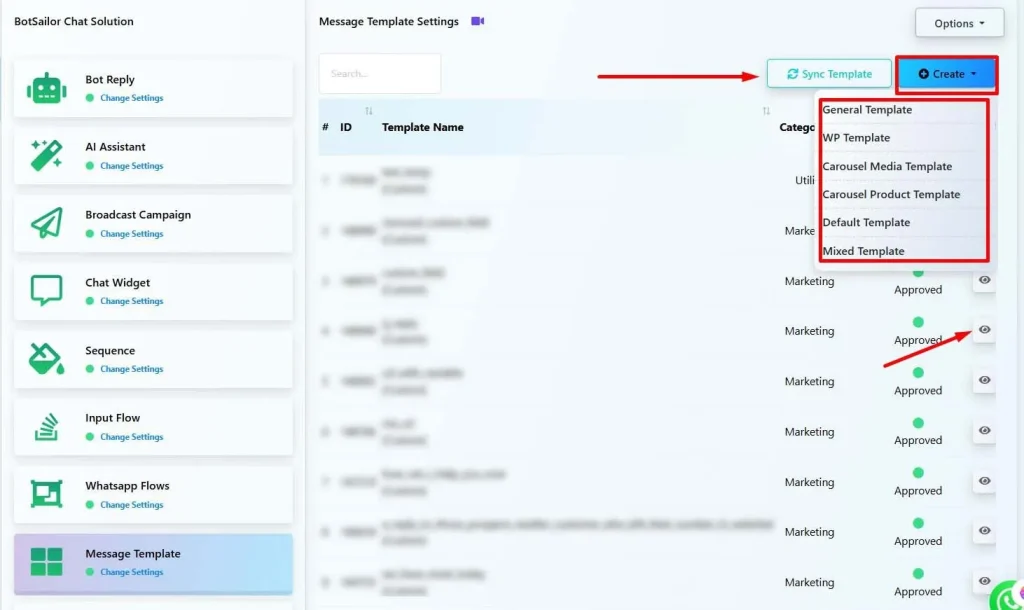Select the Input Flow stacked lines icon
The height and width of the screenshot is (610, 1024).
[46, 426]
